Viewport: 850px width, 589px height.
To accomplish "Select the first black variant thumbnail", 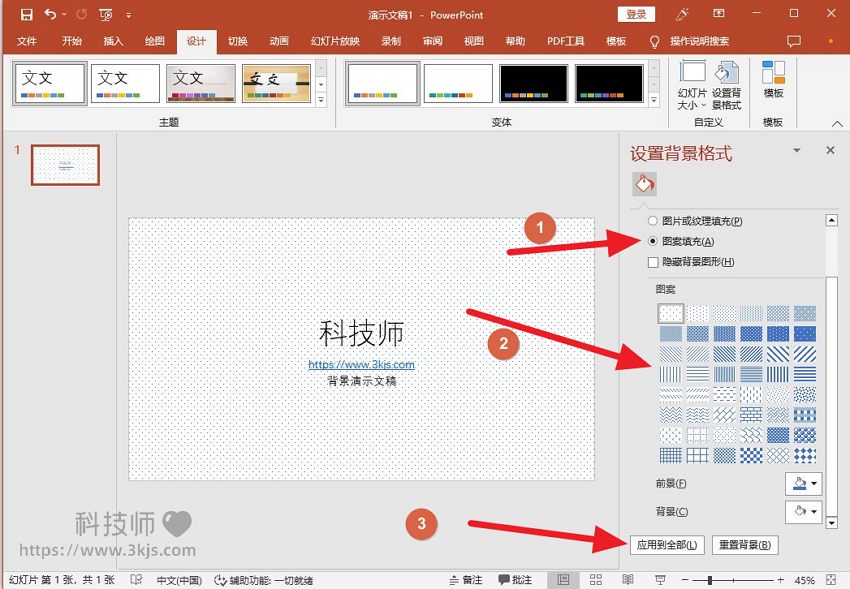I will pos(533,83).
